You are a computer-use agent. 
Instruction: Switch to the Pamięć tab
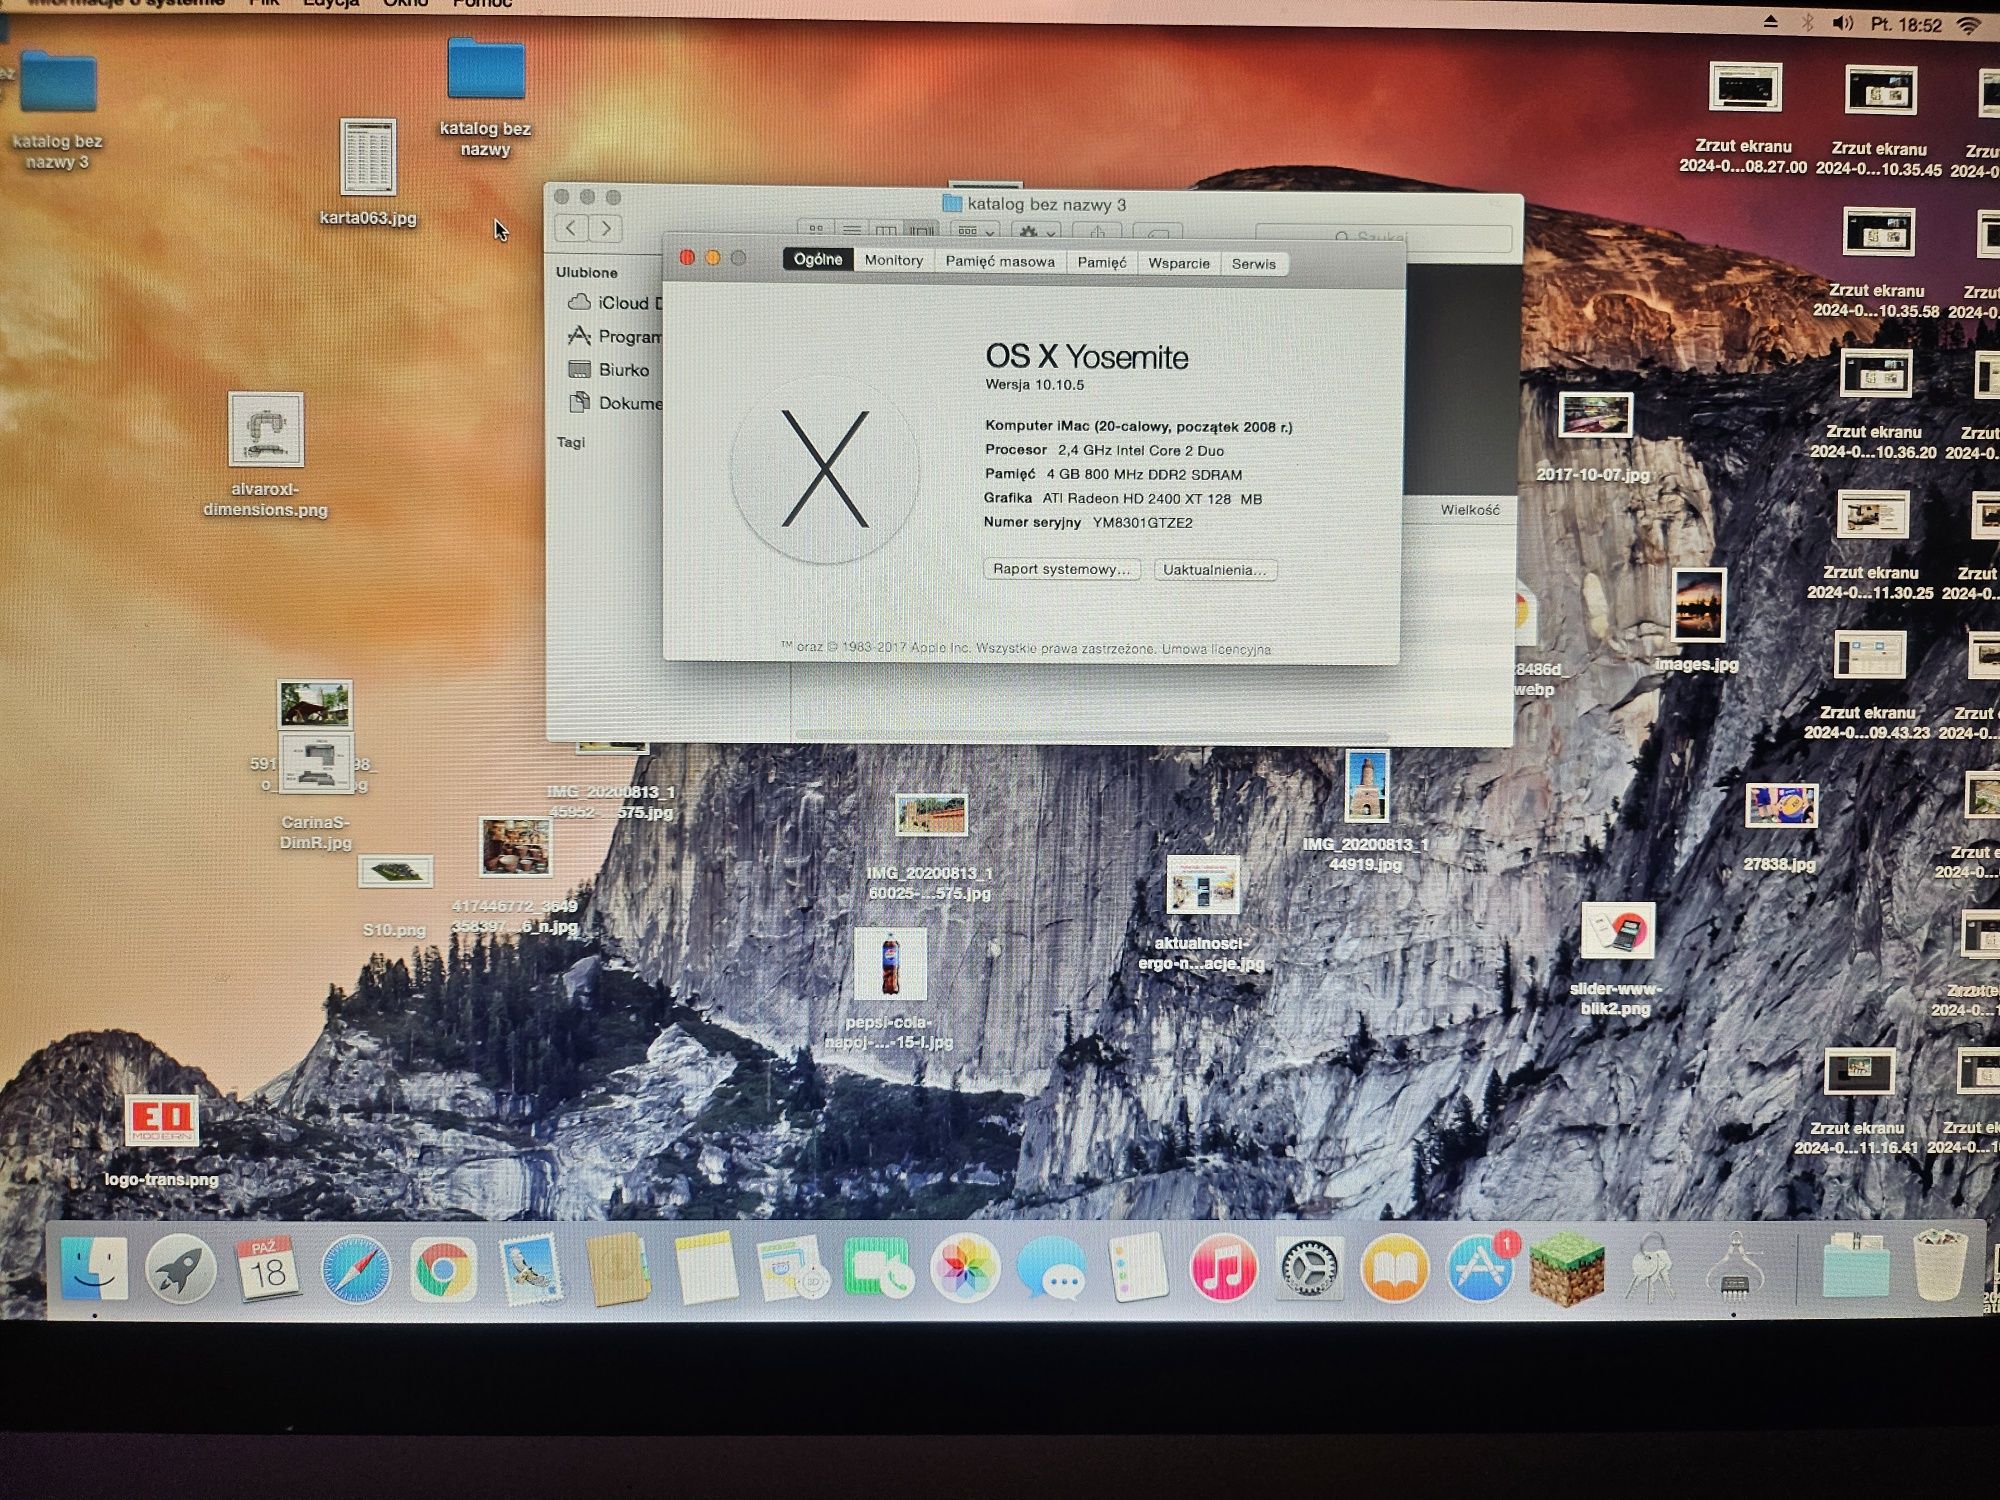tap(1102, 262)
